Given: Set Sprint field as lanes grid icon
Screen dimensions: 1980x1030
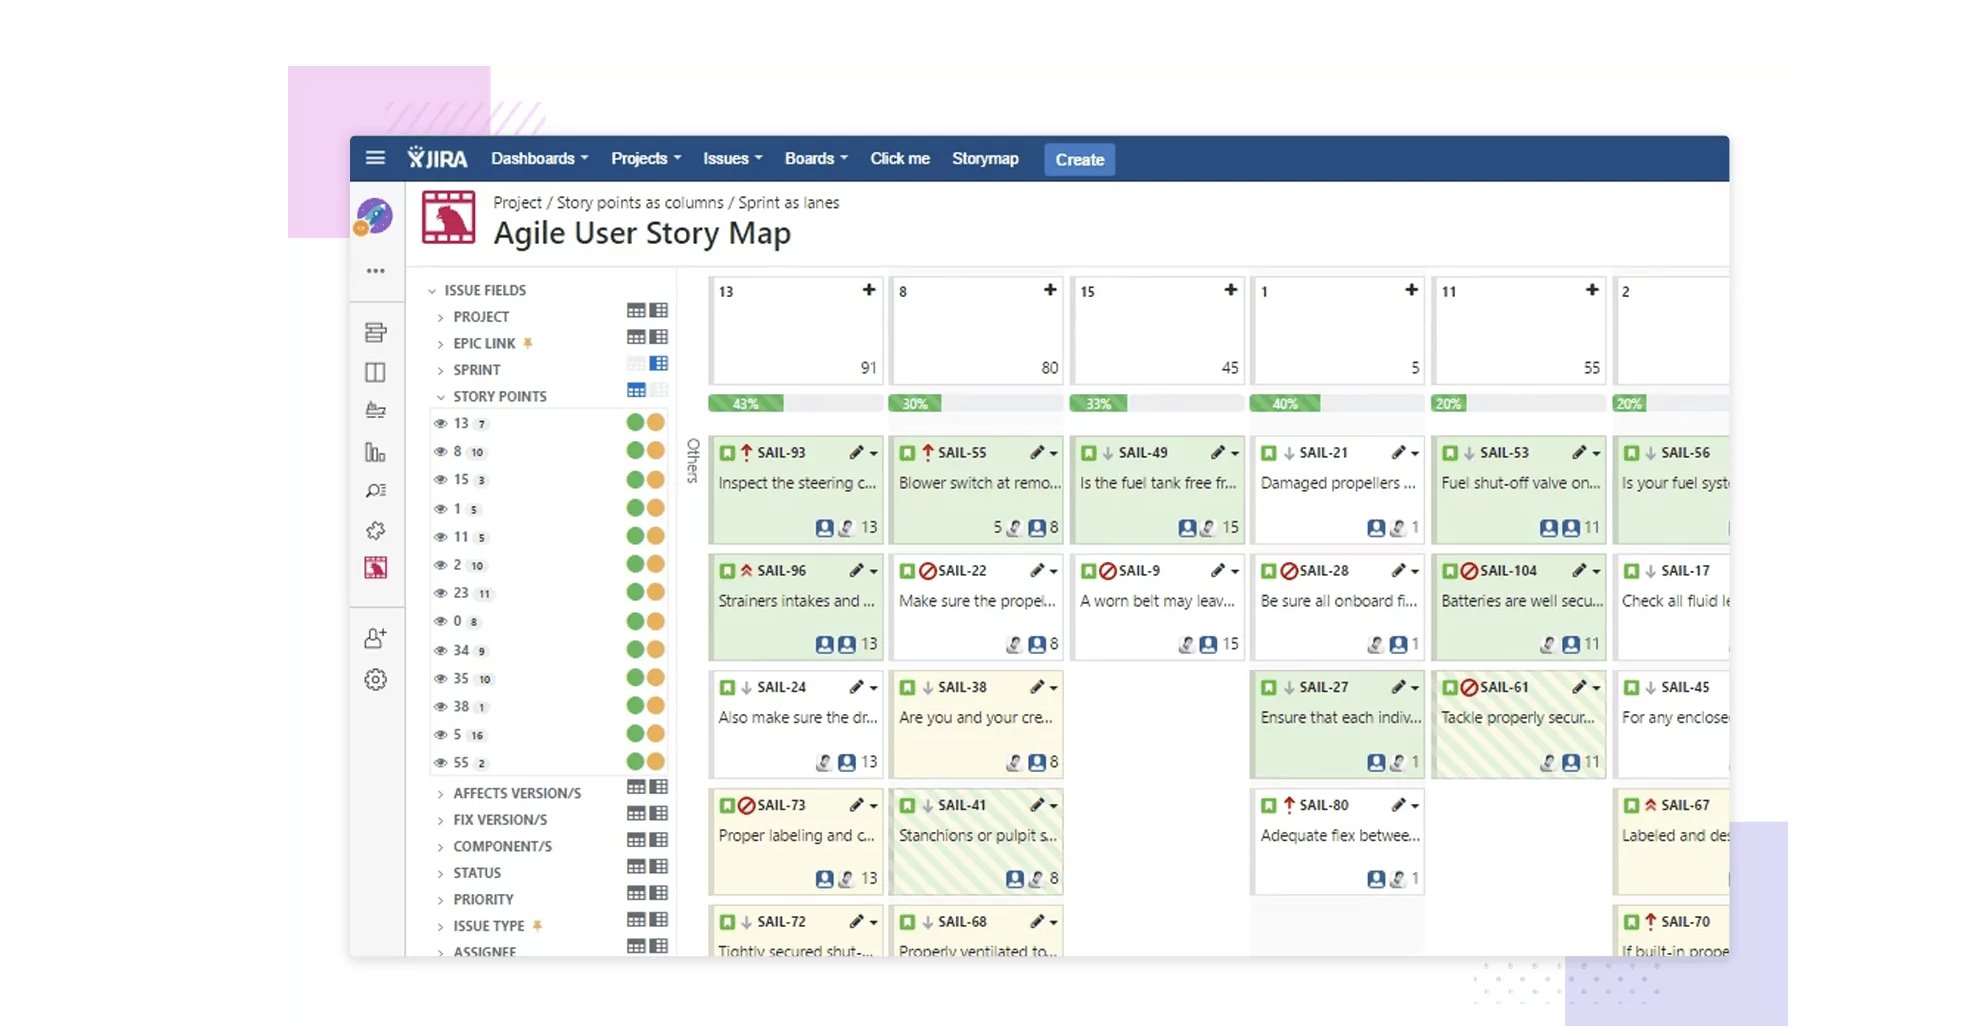Looking at the screenshot, I should [659, 364].
